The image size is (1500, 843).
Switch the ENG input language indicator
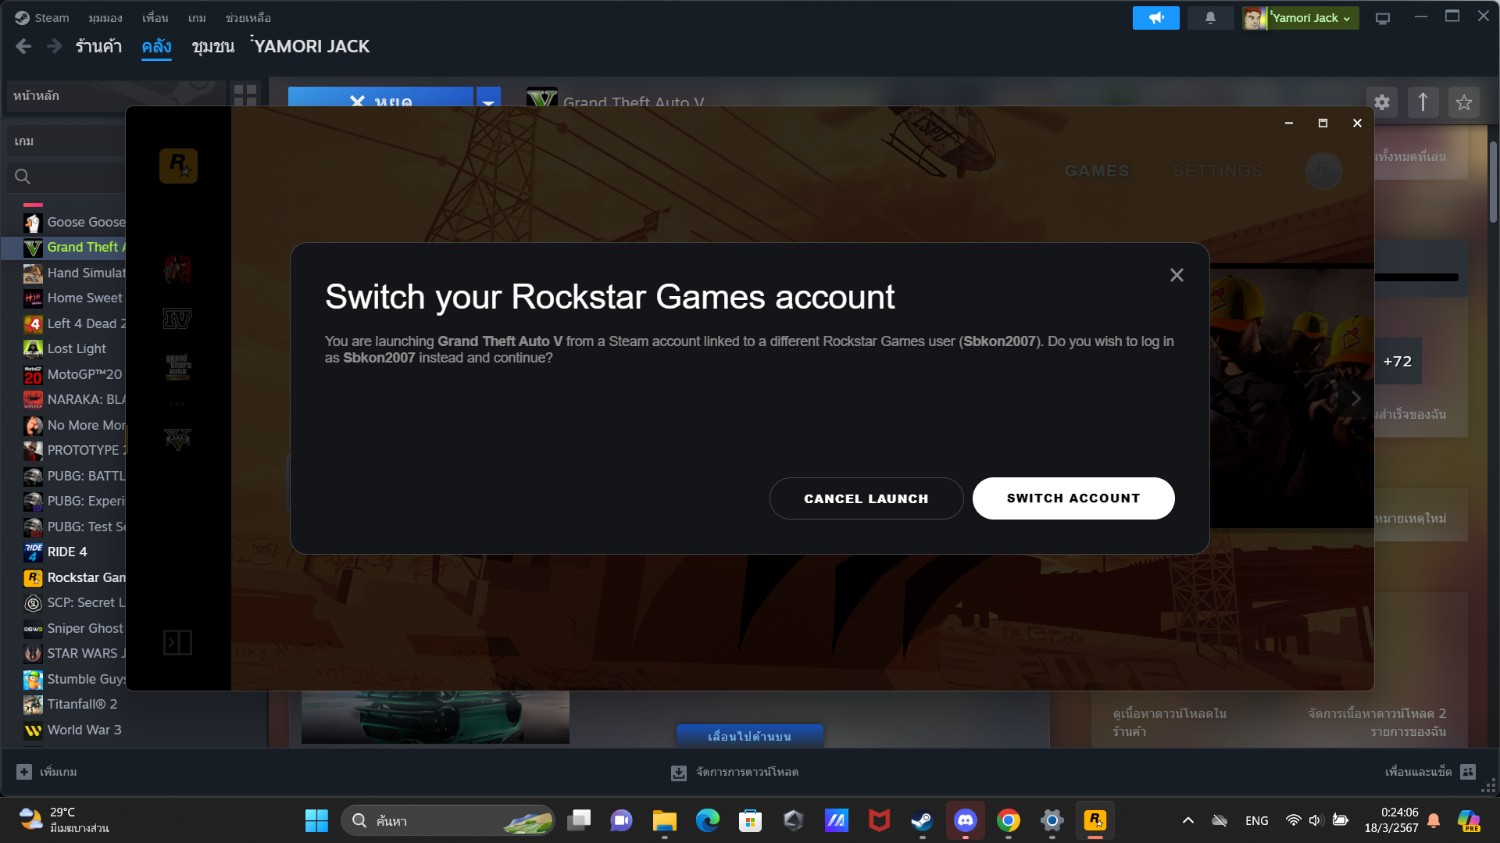pyautogui.click(x=1257, y=821)
